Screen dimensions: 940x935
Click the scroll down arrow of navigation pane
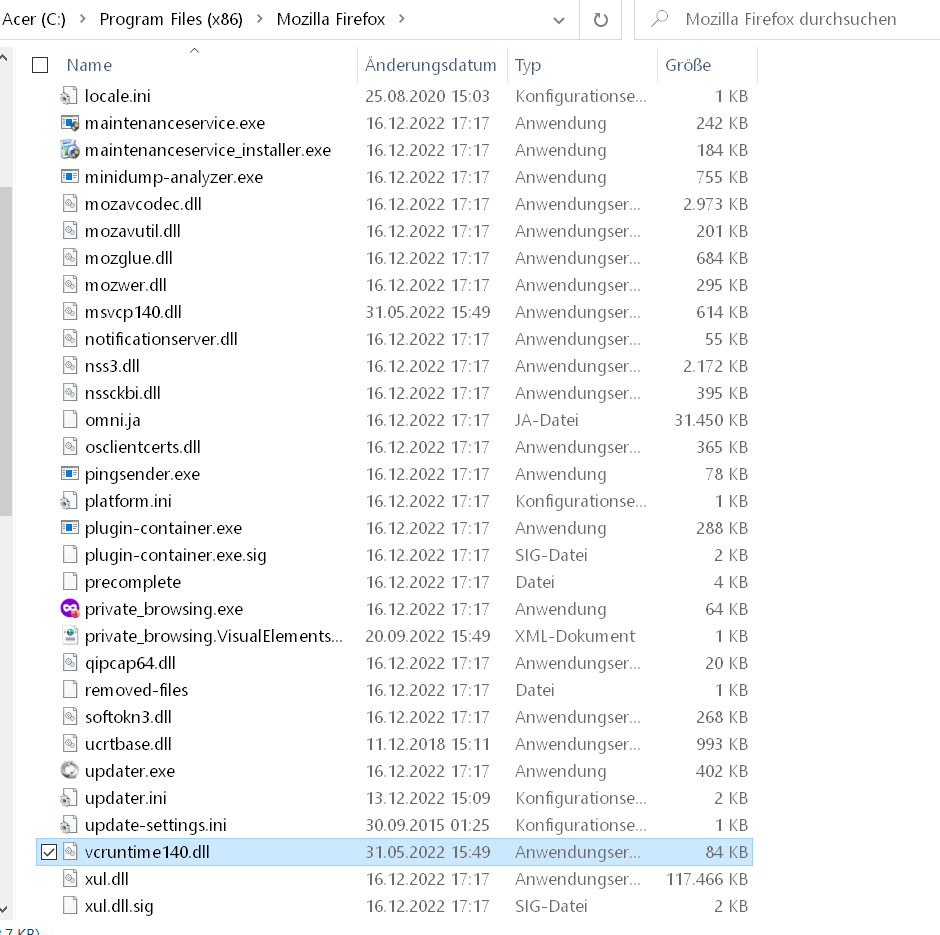tap(4, 910)
